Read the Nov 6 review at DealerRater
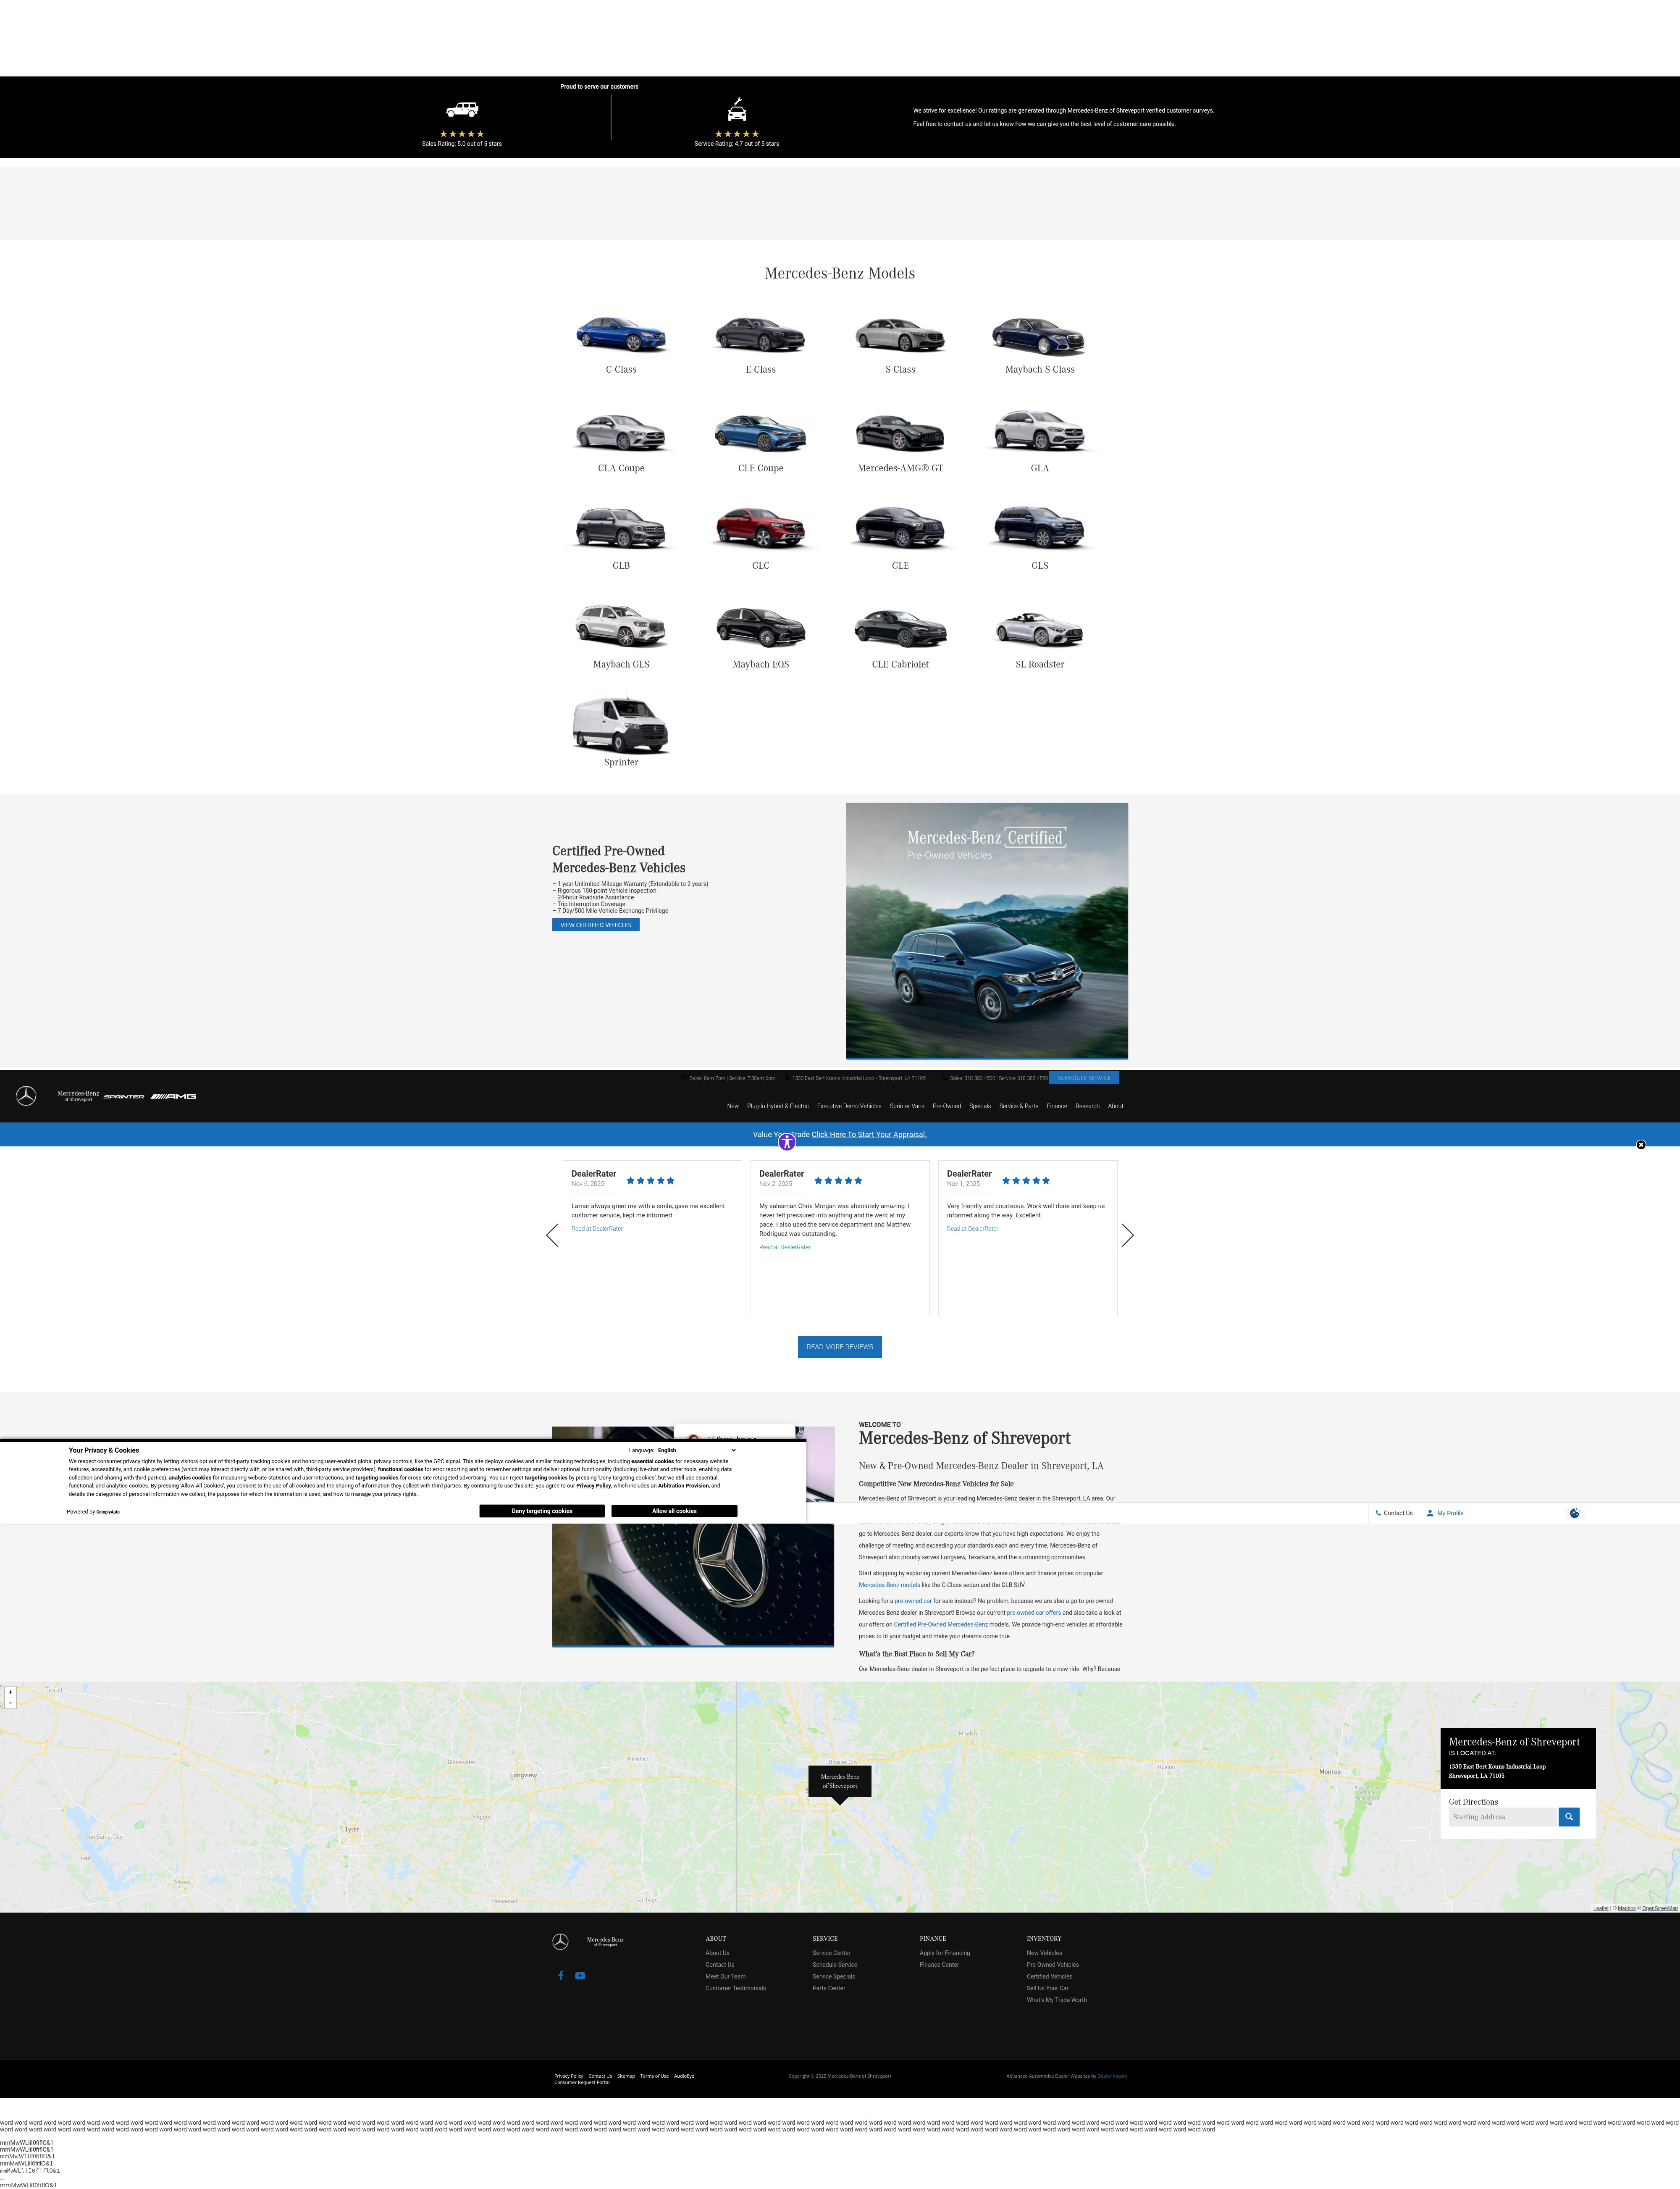This screenshot has width=1680, height=2189. 597,1229
